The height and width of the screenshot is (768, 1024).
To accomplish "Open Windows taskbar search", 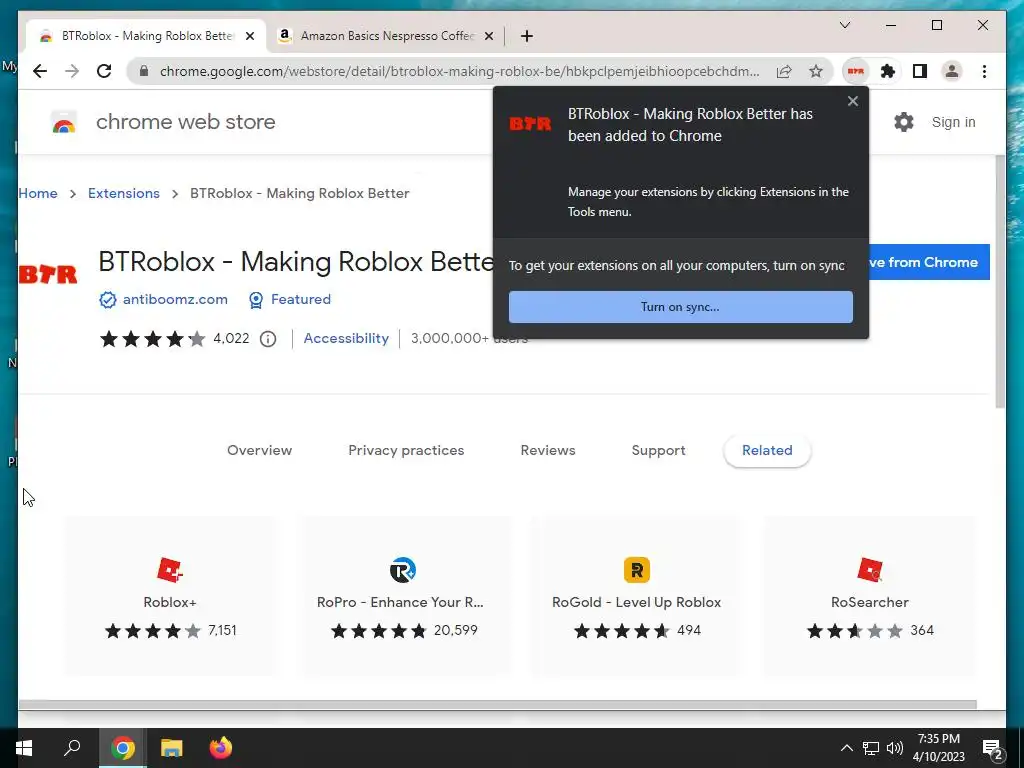I will click(x=72, y=748).
